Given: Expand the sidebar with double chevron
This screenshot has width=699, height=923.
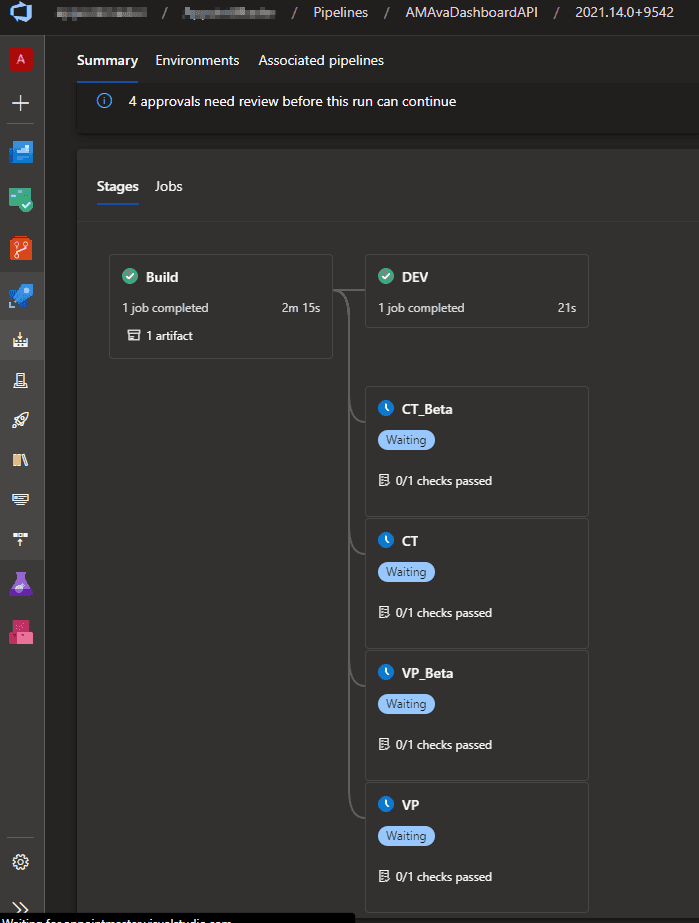Looking at the screenshot, I should point(21,906).
